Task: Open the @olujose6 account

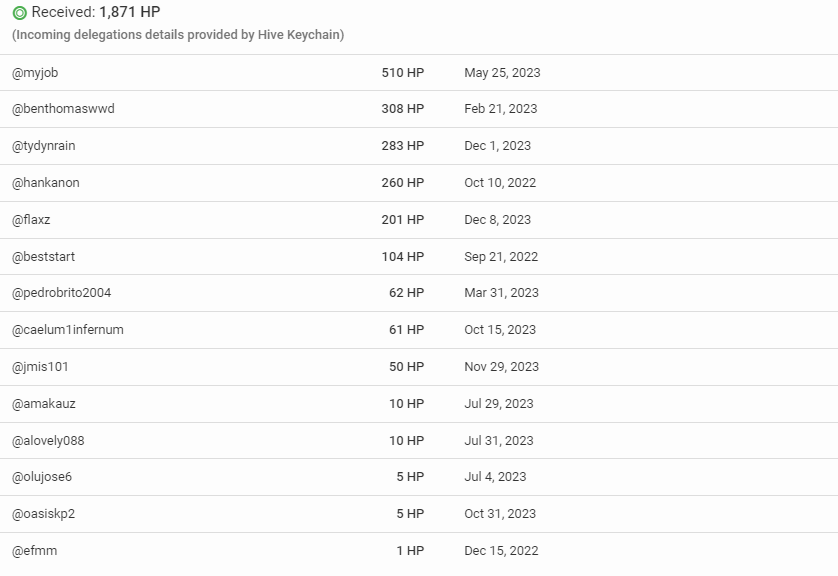Action: pos(42,477)
